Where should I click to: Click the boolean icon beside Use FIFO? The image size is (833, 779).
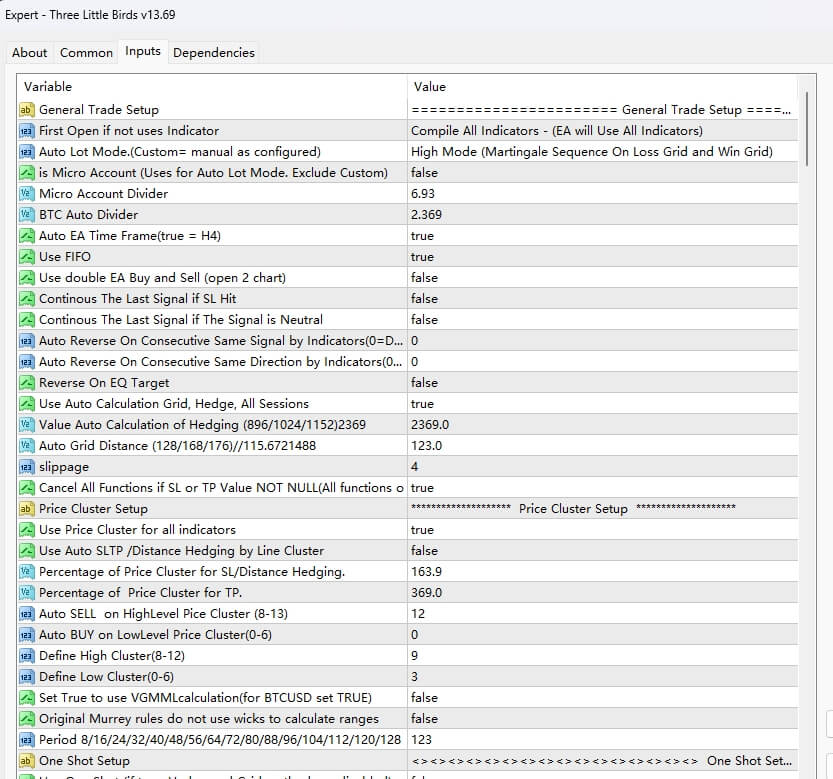click(x=27, y=257)
